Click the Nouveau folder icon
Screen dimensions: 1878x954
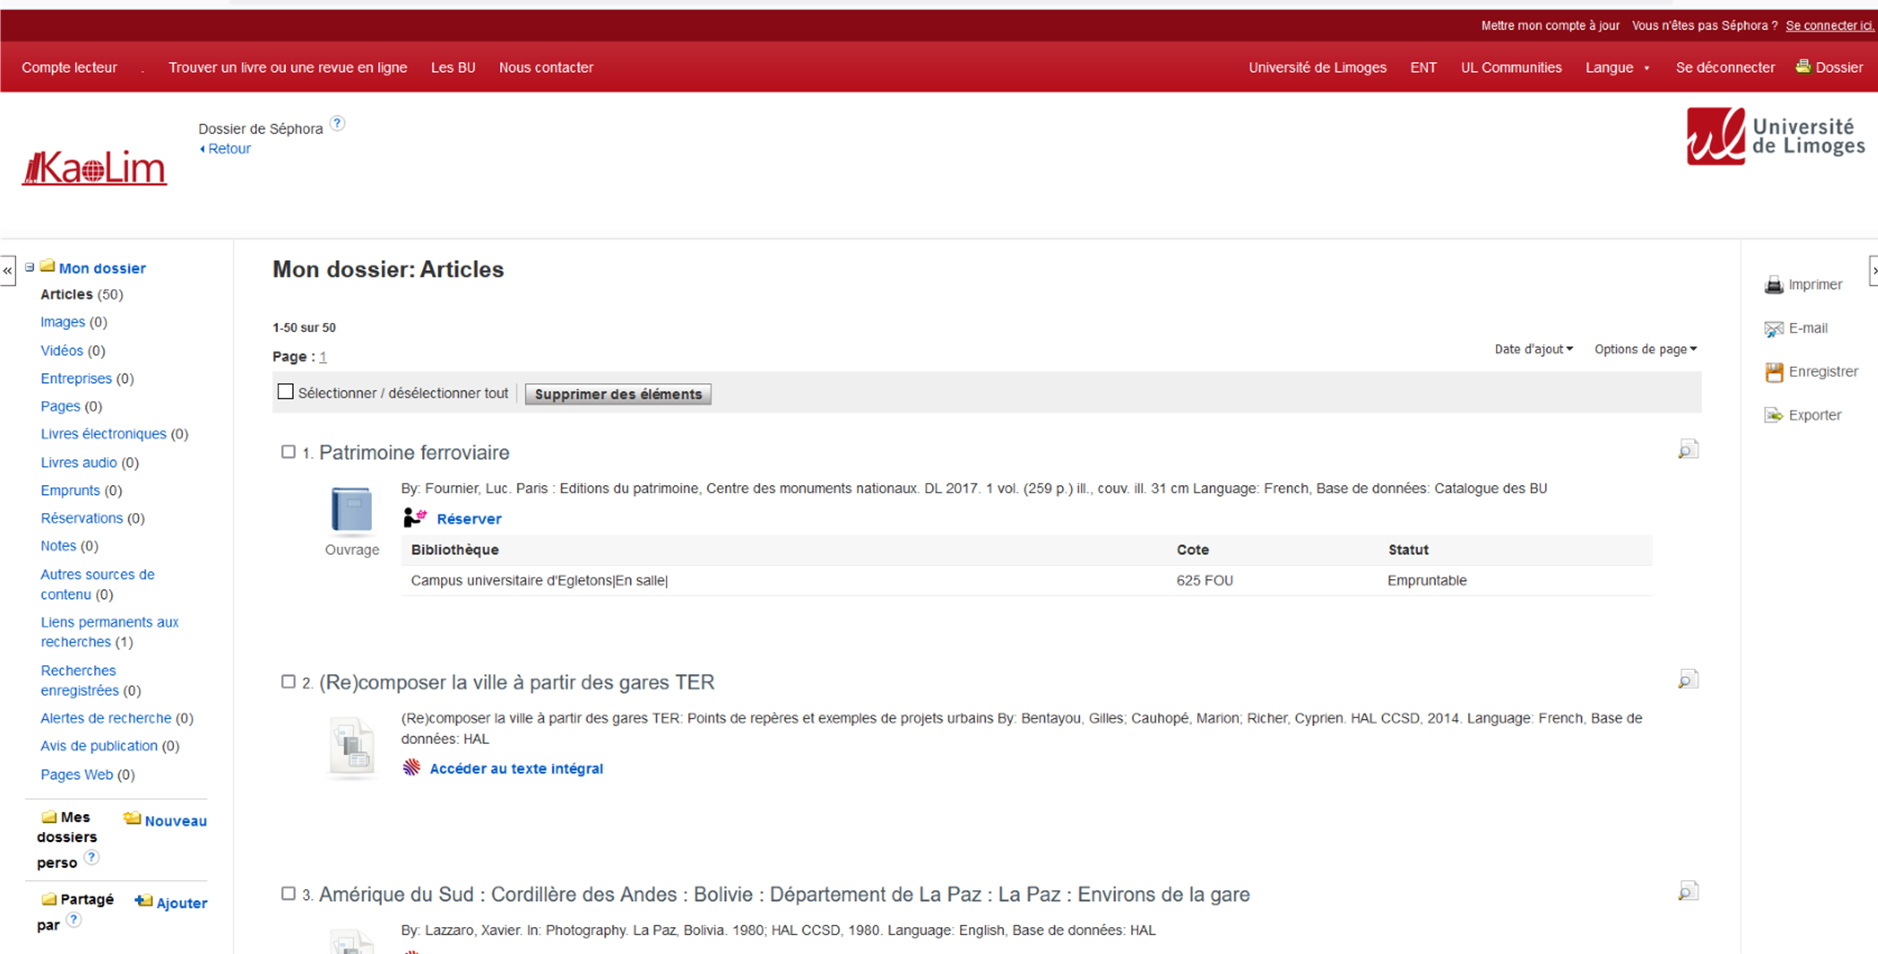tap(132, 819)
